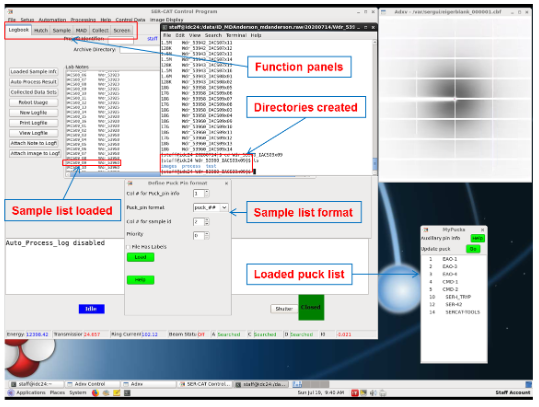539x407 pixels.
Task: Click the Robot Usage button
Action: 33,102
